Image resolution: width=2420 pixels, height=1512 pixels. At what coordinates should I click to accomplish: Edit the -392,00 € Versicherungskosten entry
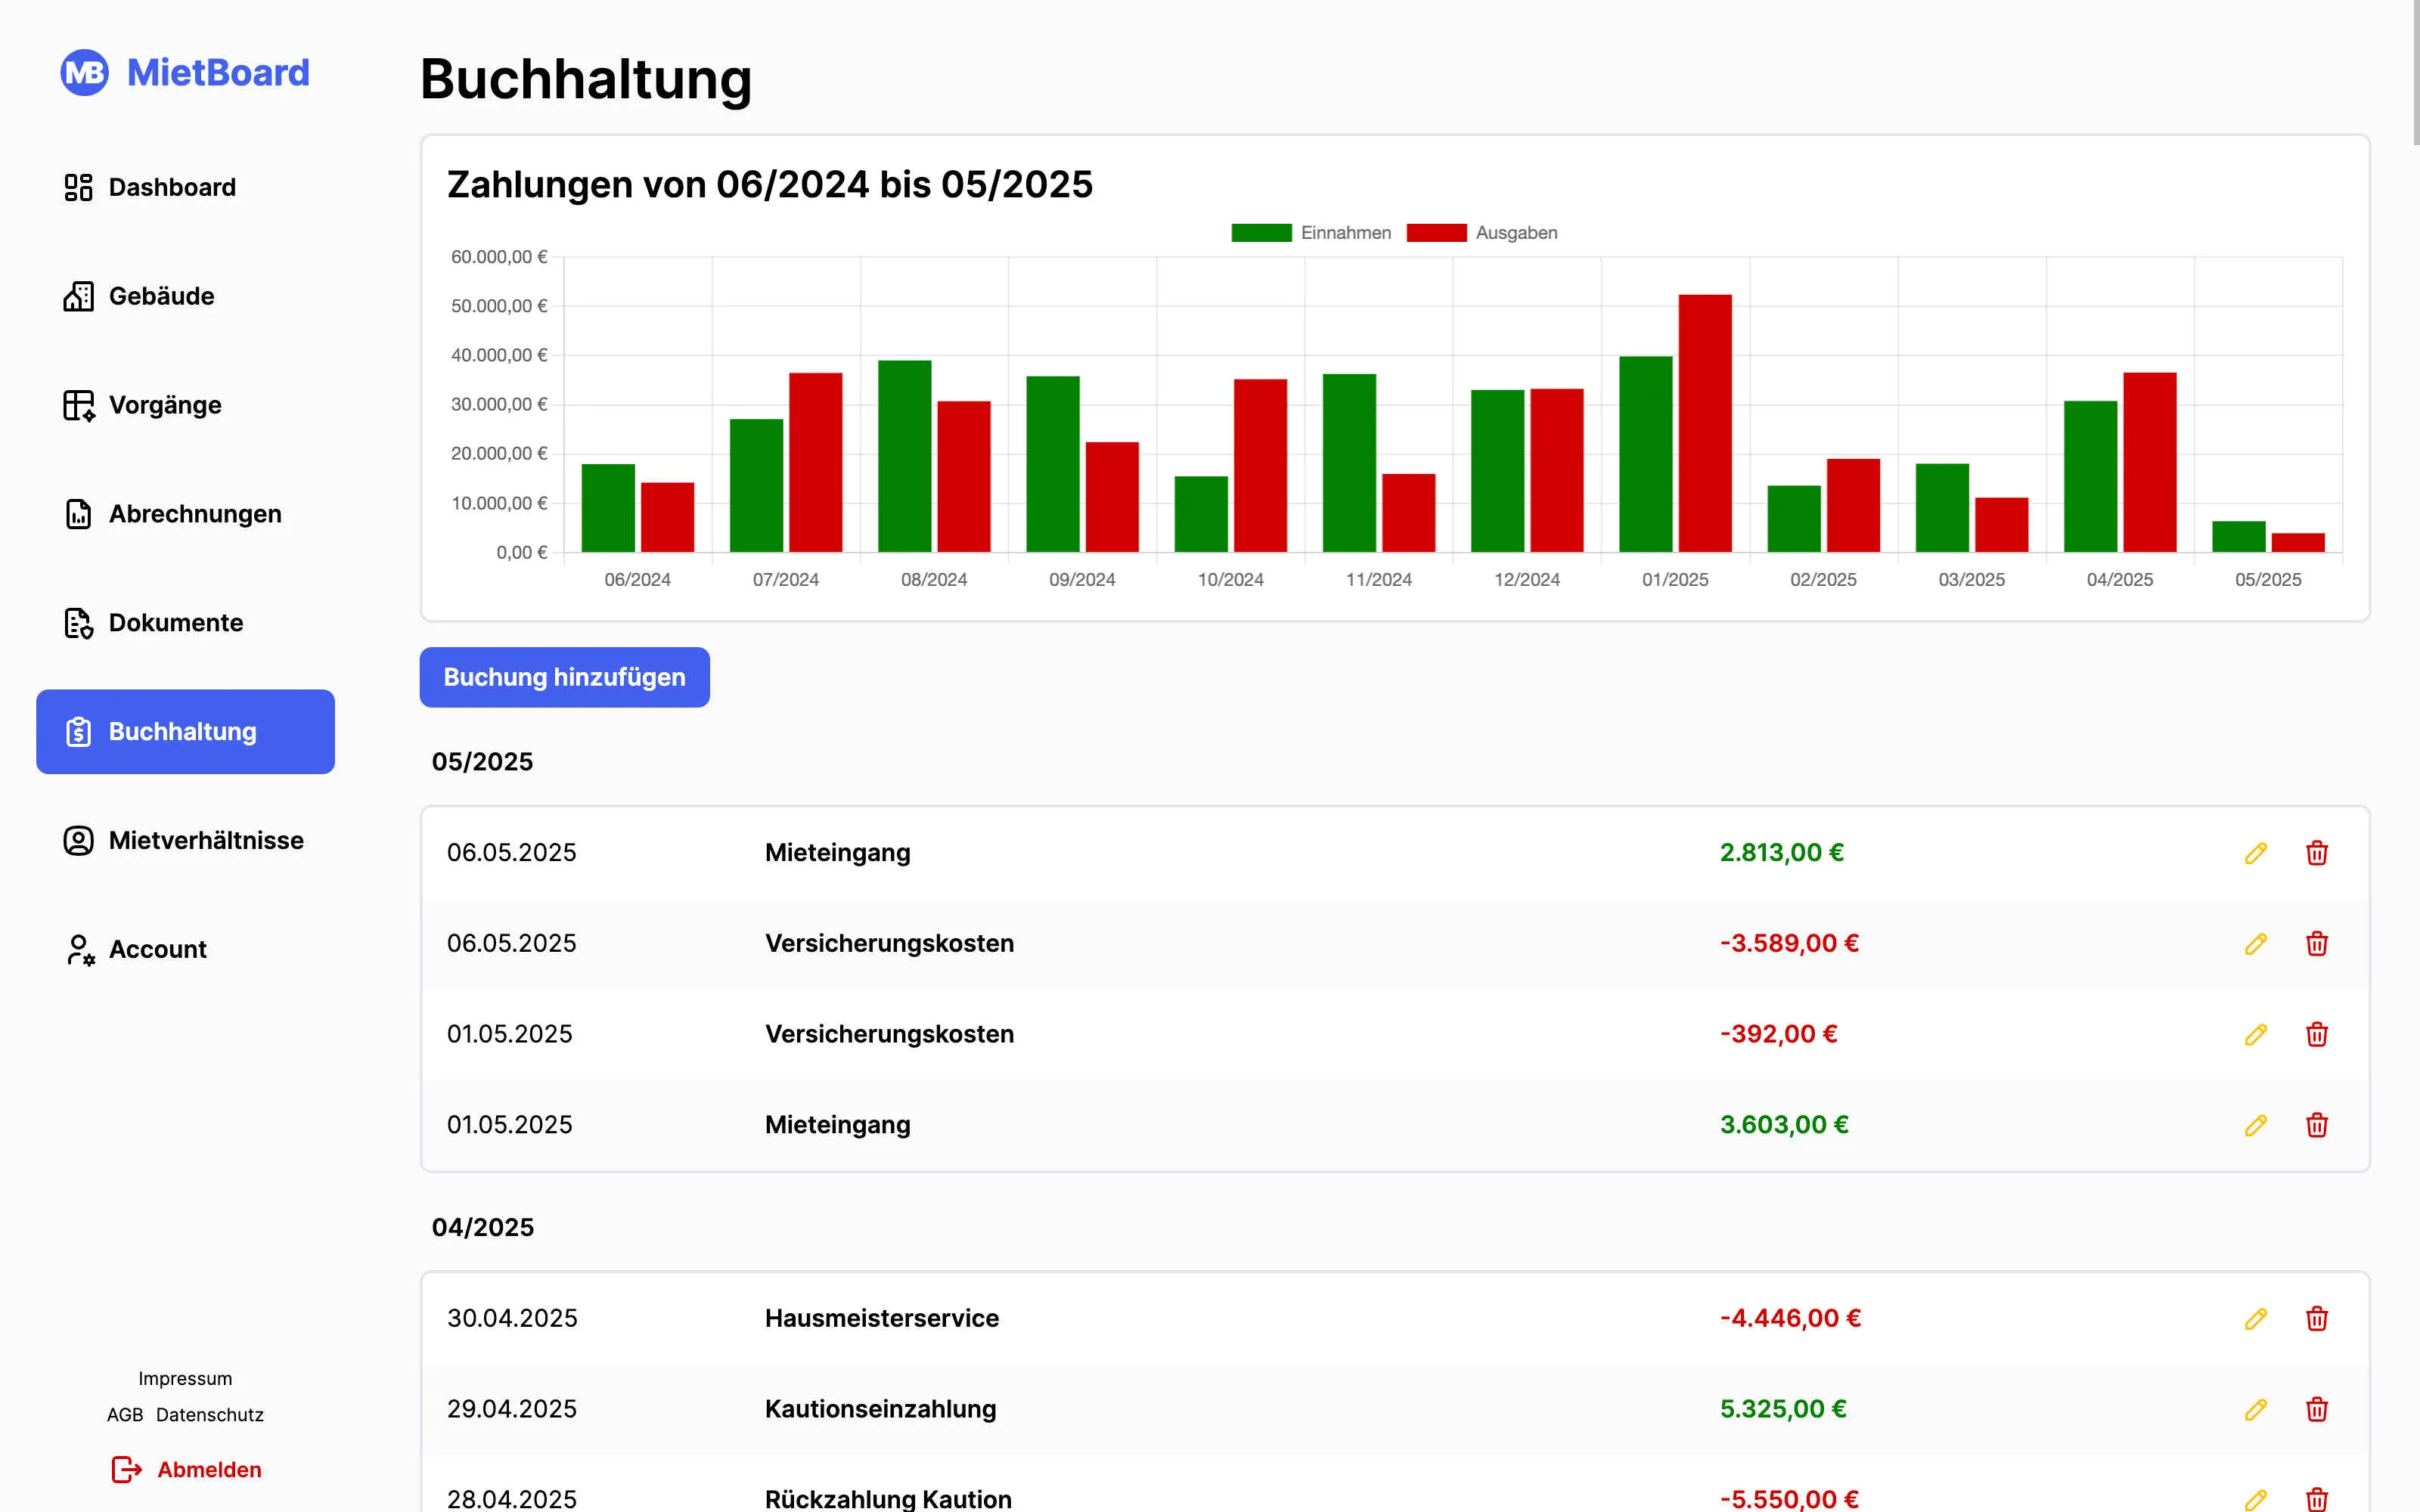click(x=2255, y=1034)
